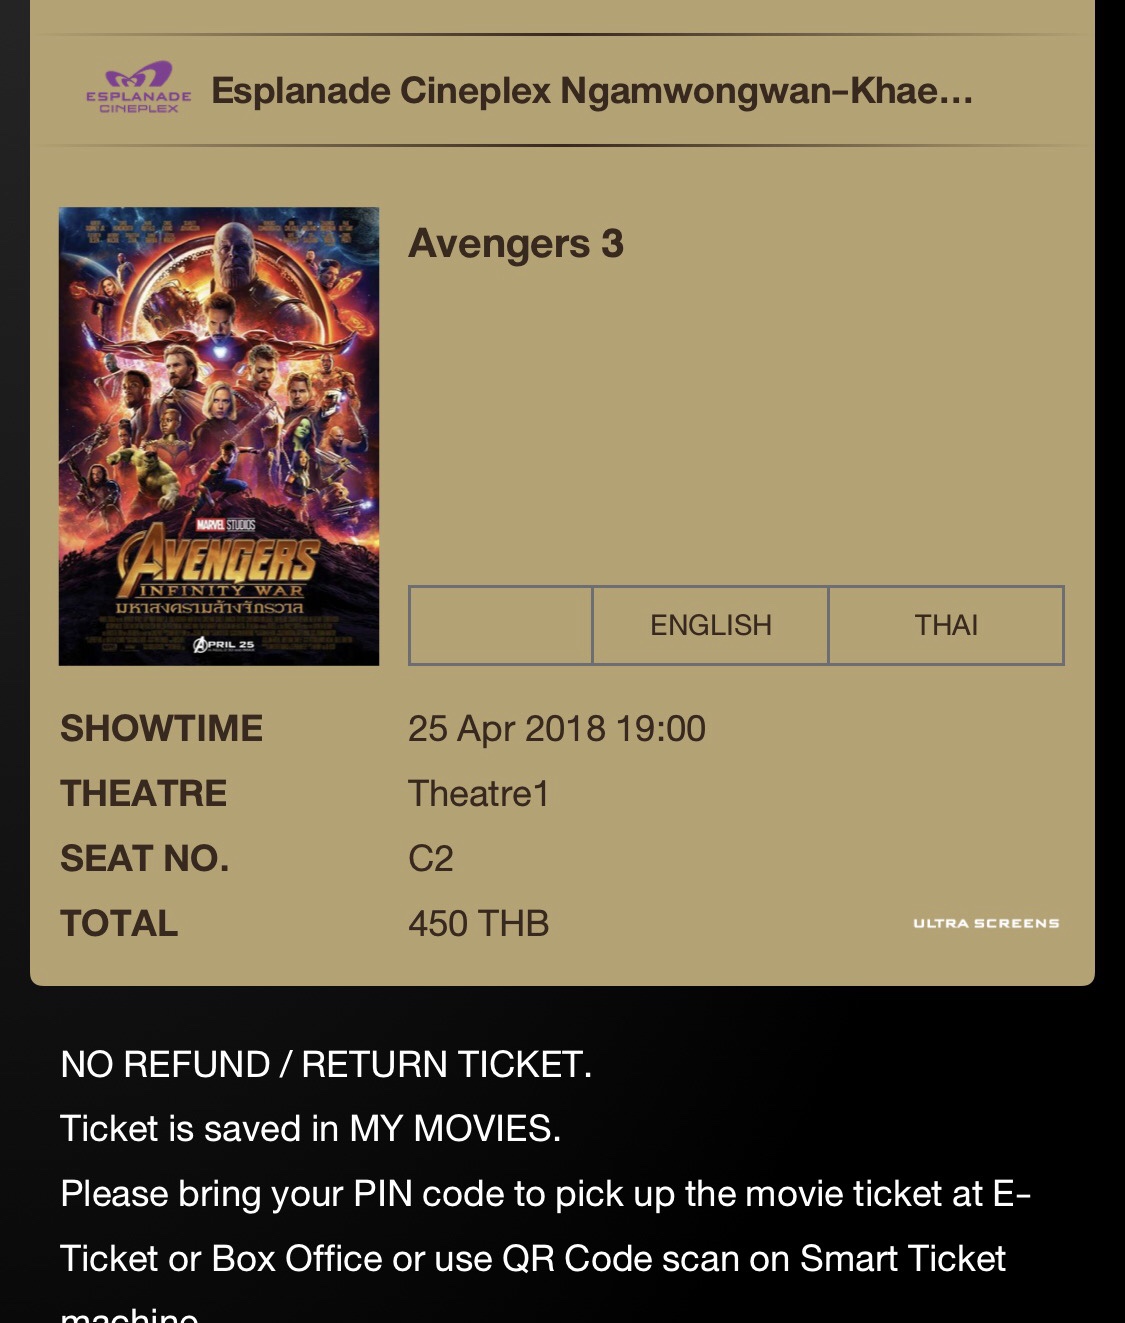This screenshot has height=1323, width=1125.
Task: Tap the QR Code Smart Ticket line
Action: 533,1259
